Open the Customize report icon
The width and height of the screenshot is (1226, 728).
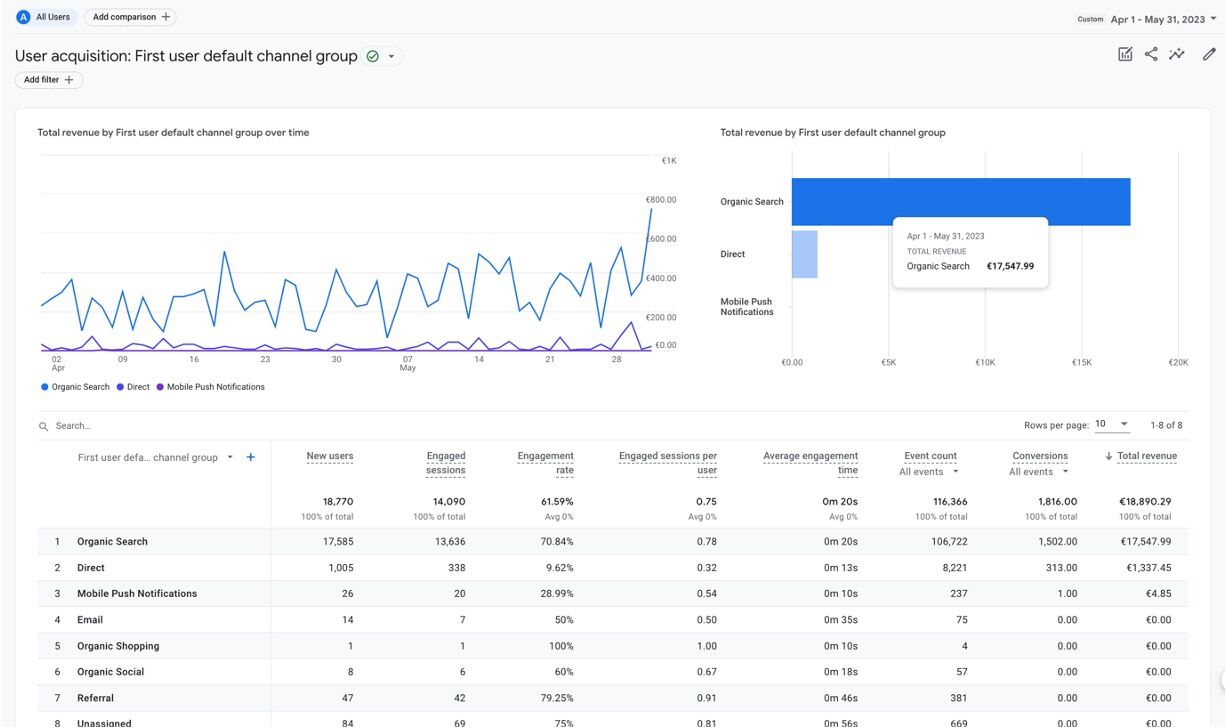(x=1127, y=54)
